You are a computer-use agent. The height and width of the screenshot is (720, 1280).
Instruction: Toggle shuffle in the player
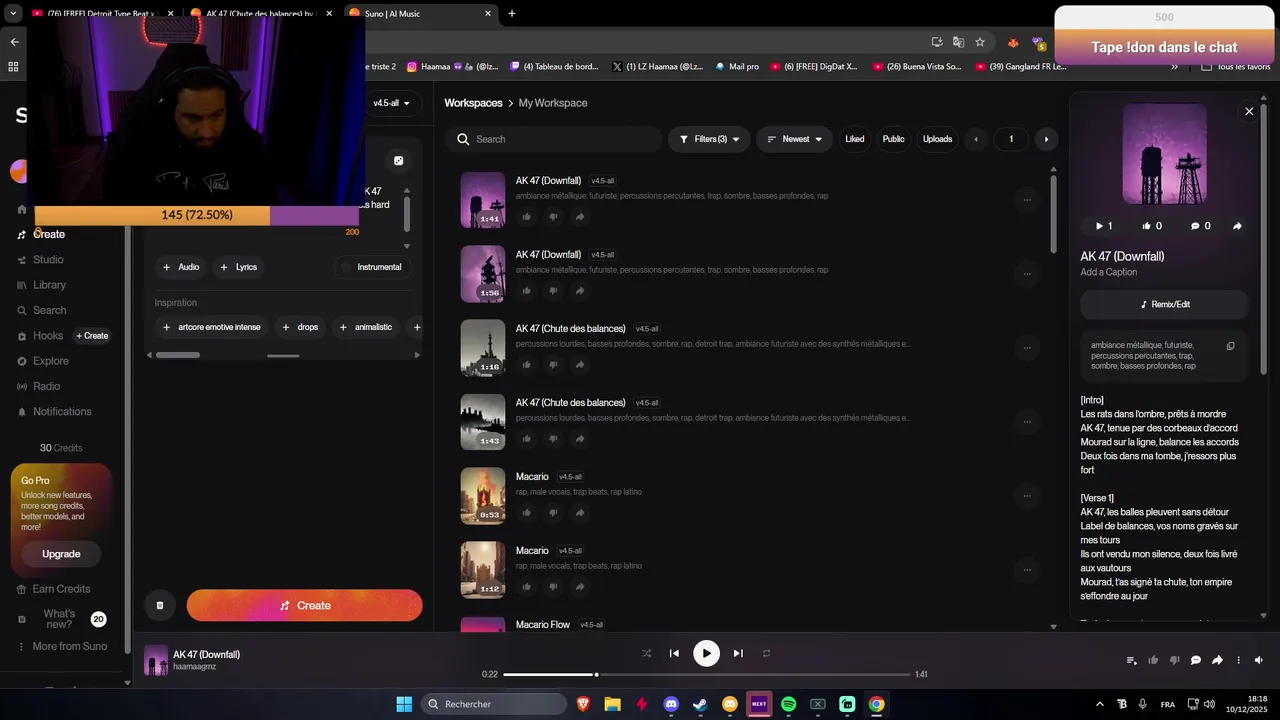tap(646, 653)
